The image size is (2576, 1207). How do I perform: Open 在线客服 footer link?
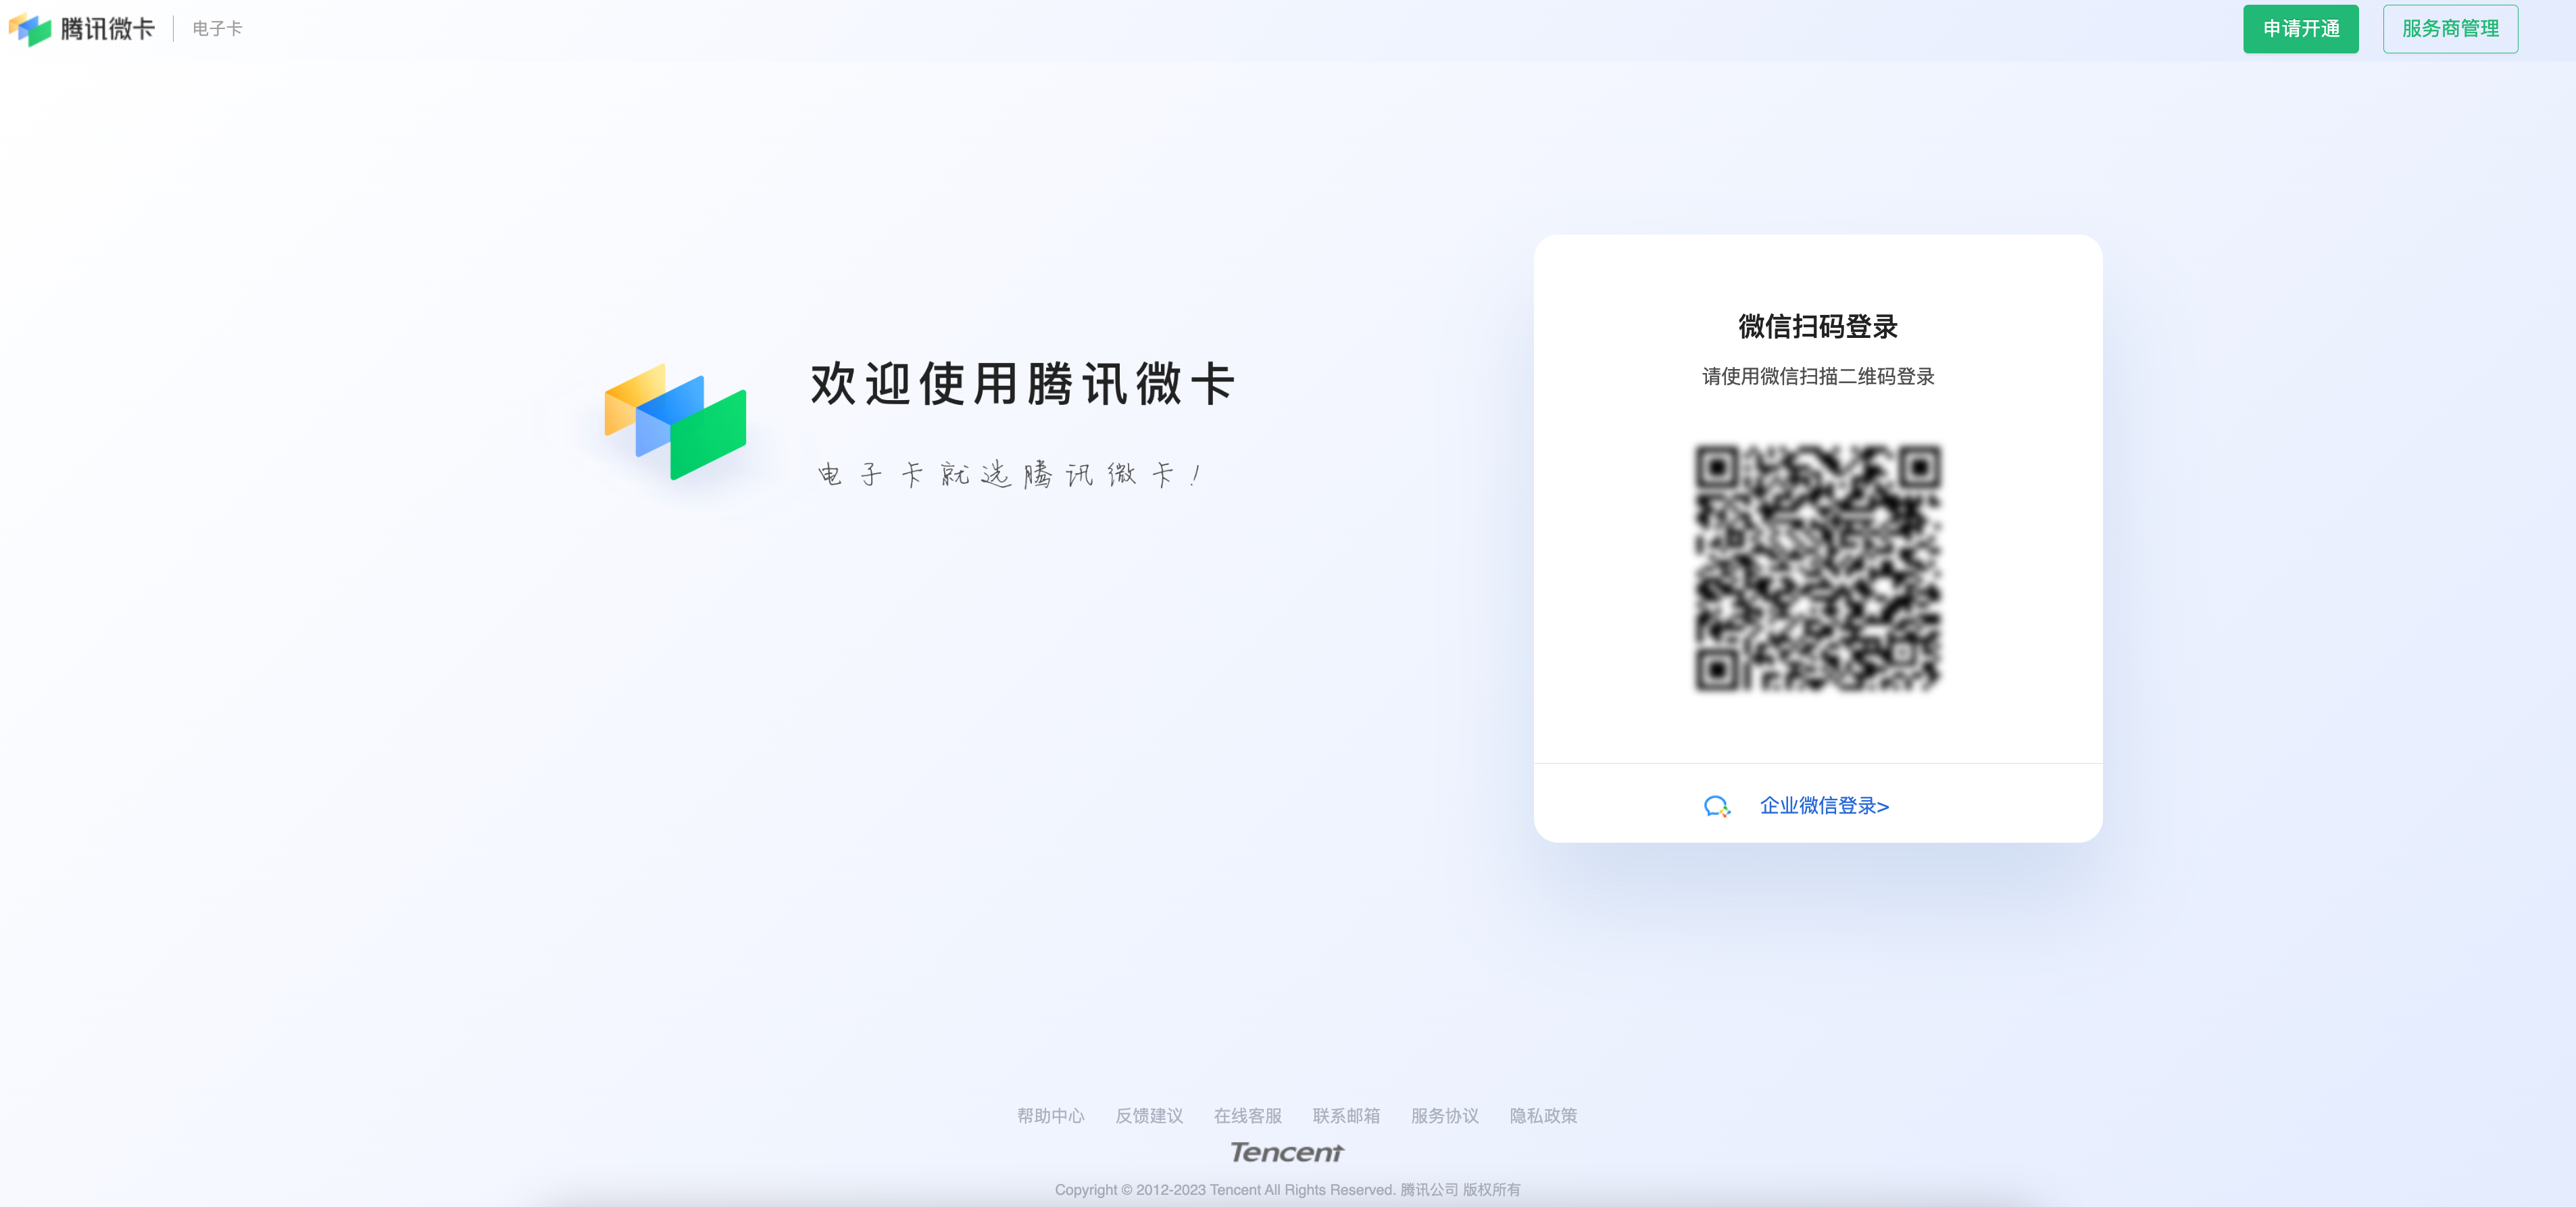point(1247,1115)
